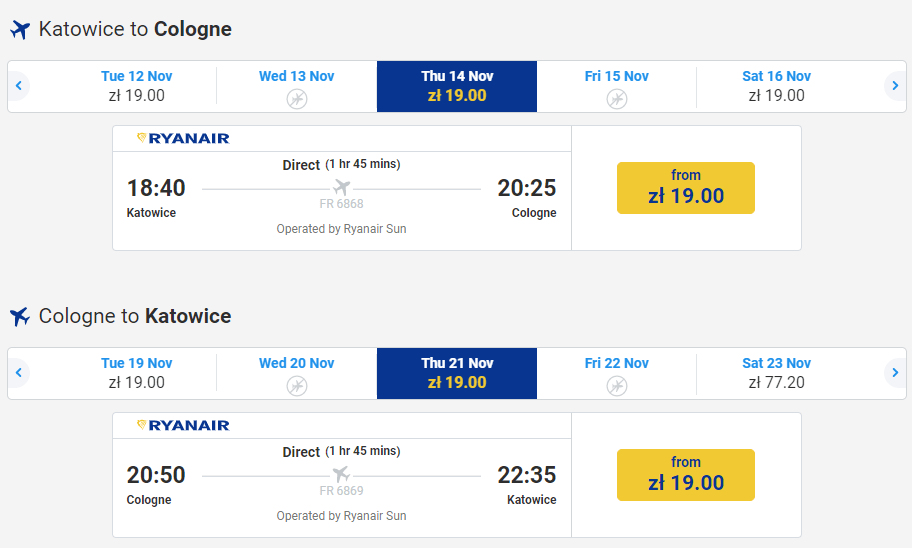Click the no-flight icon under Wed 13 Nov

click(297, 98)
